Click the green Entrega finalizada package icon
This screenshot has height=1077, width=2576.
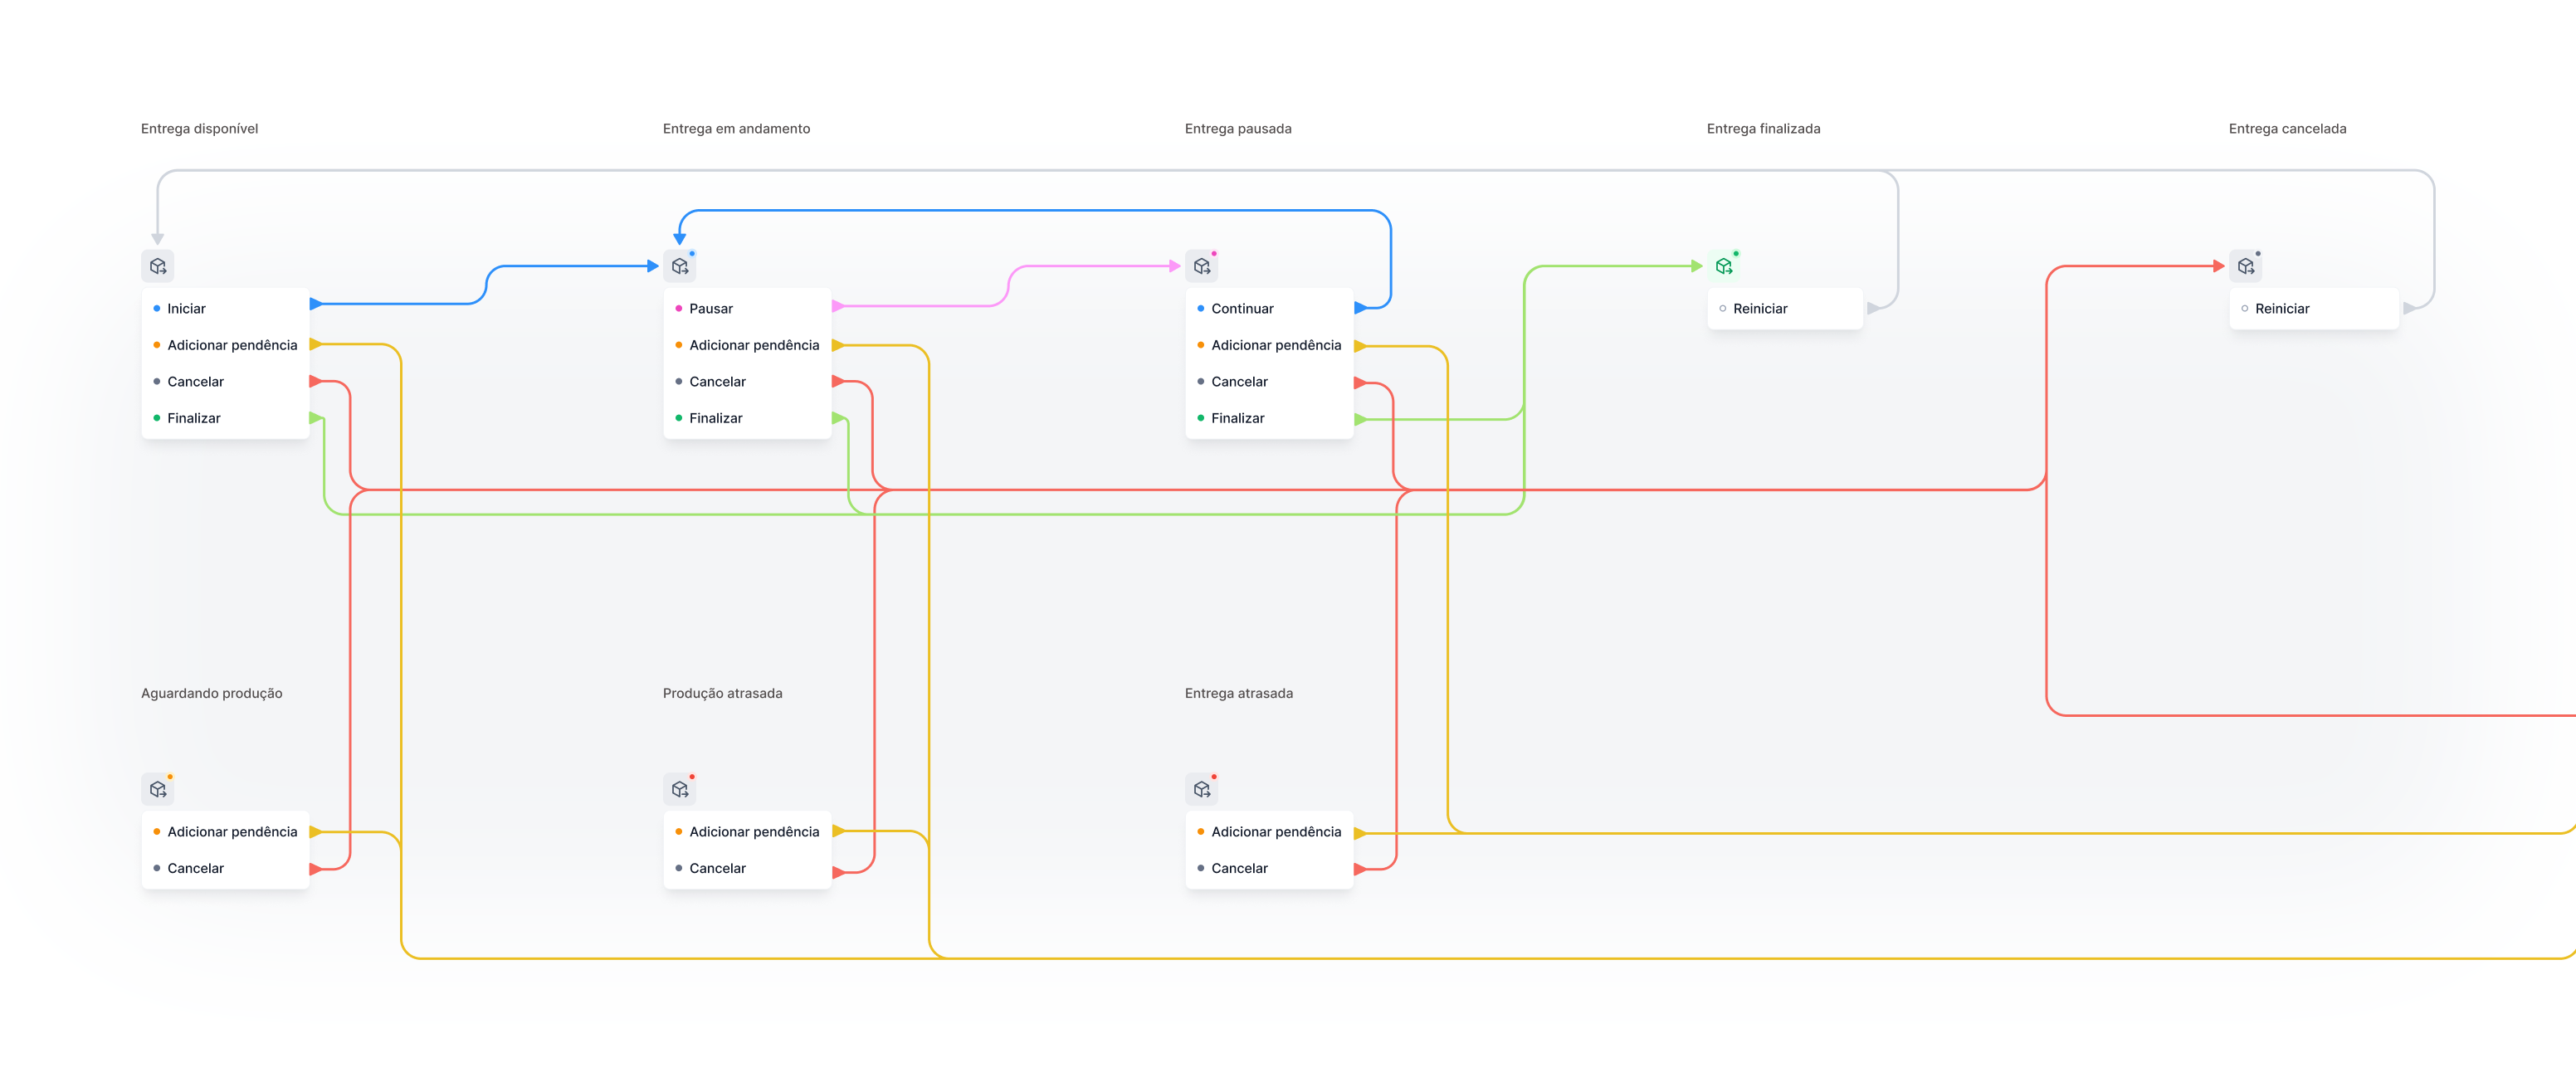click(x=1724, y=266)
